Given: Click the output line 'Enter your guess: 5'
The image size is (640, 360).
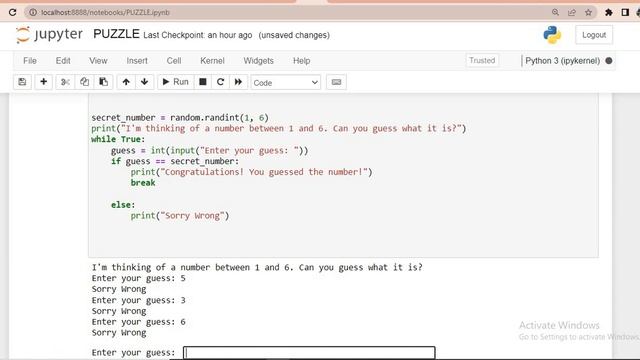Looking at the screenshot, I should (x=138, y=278).
